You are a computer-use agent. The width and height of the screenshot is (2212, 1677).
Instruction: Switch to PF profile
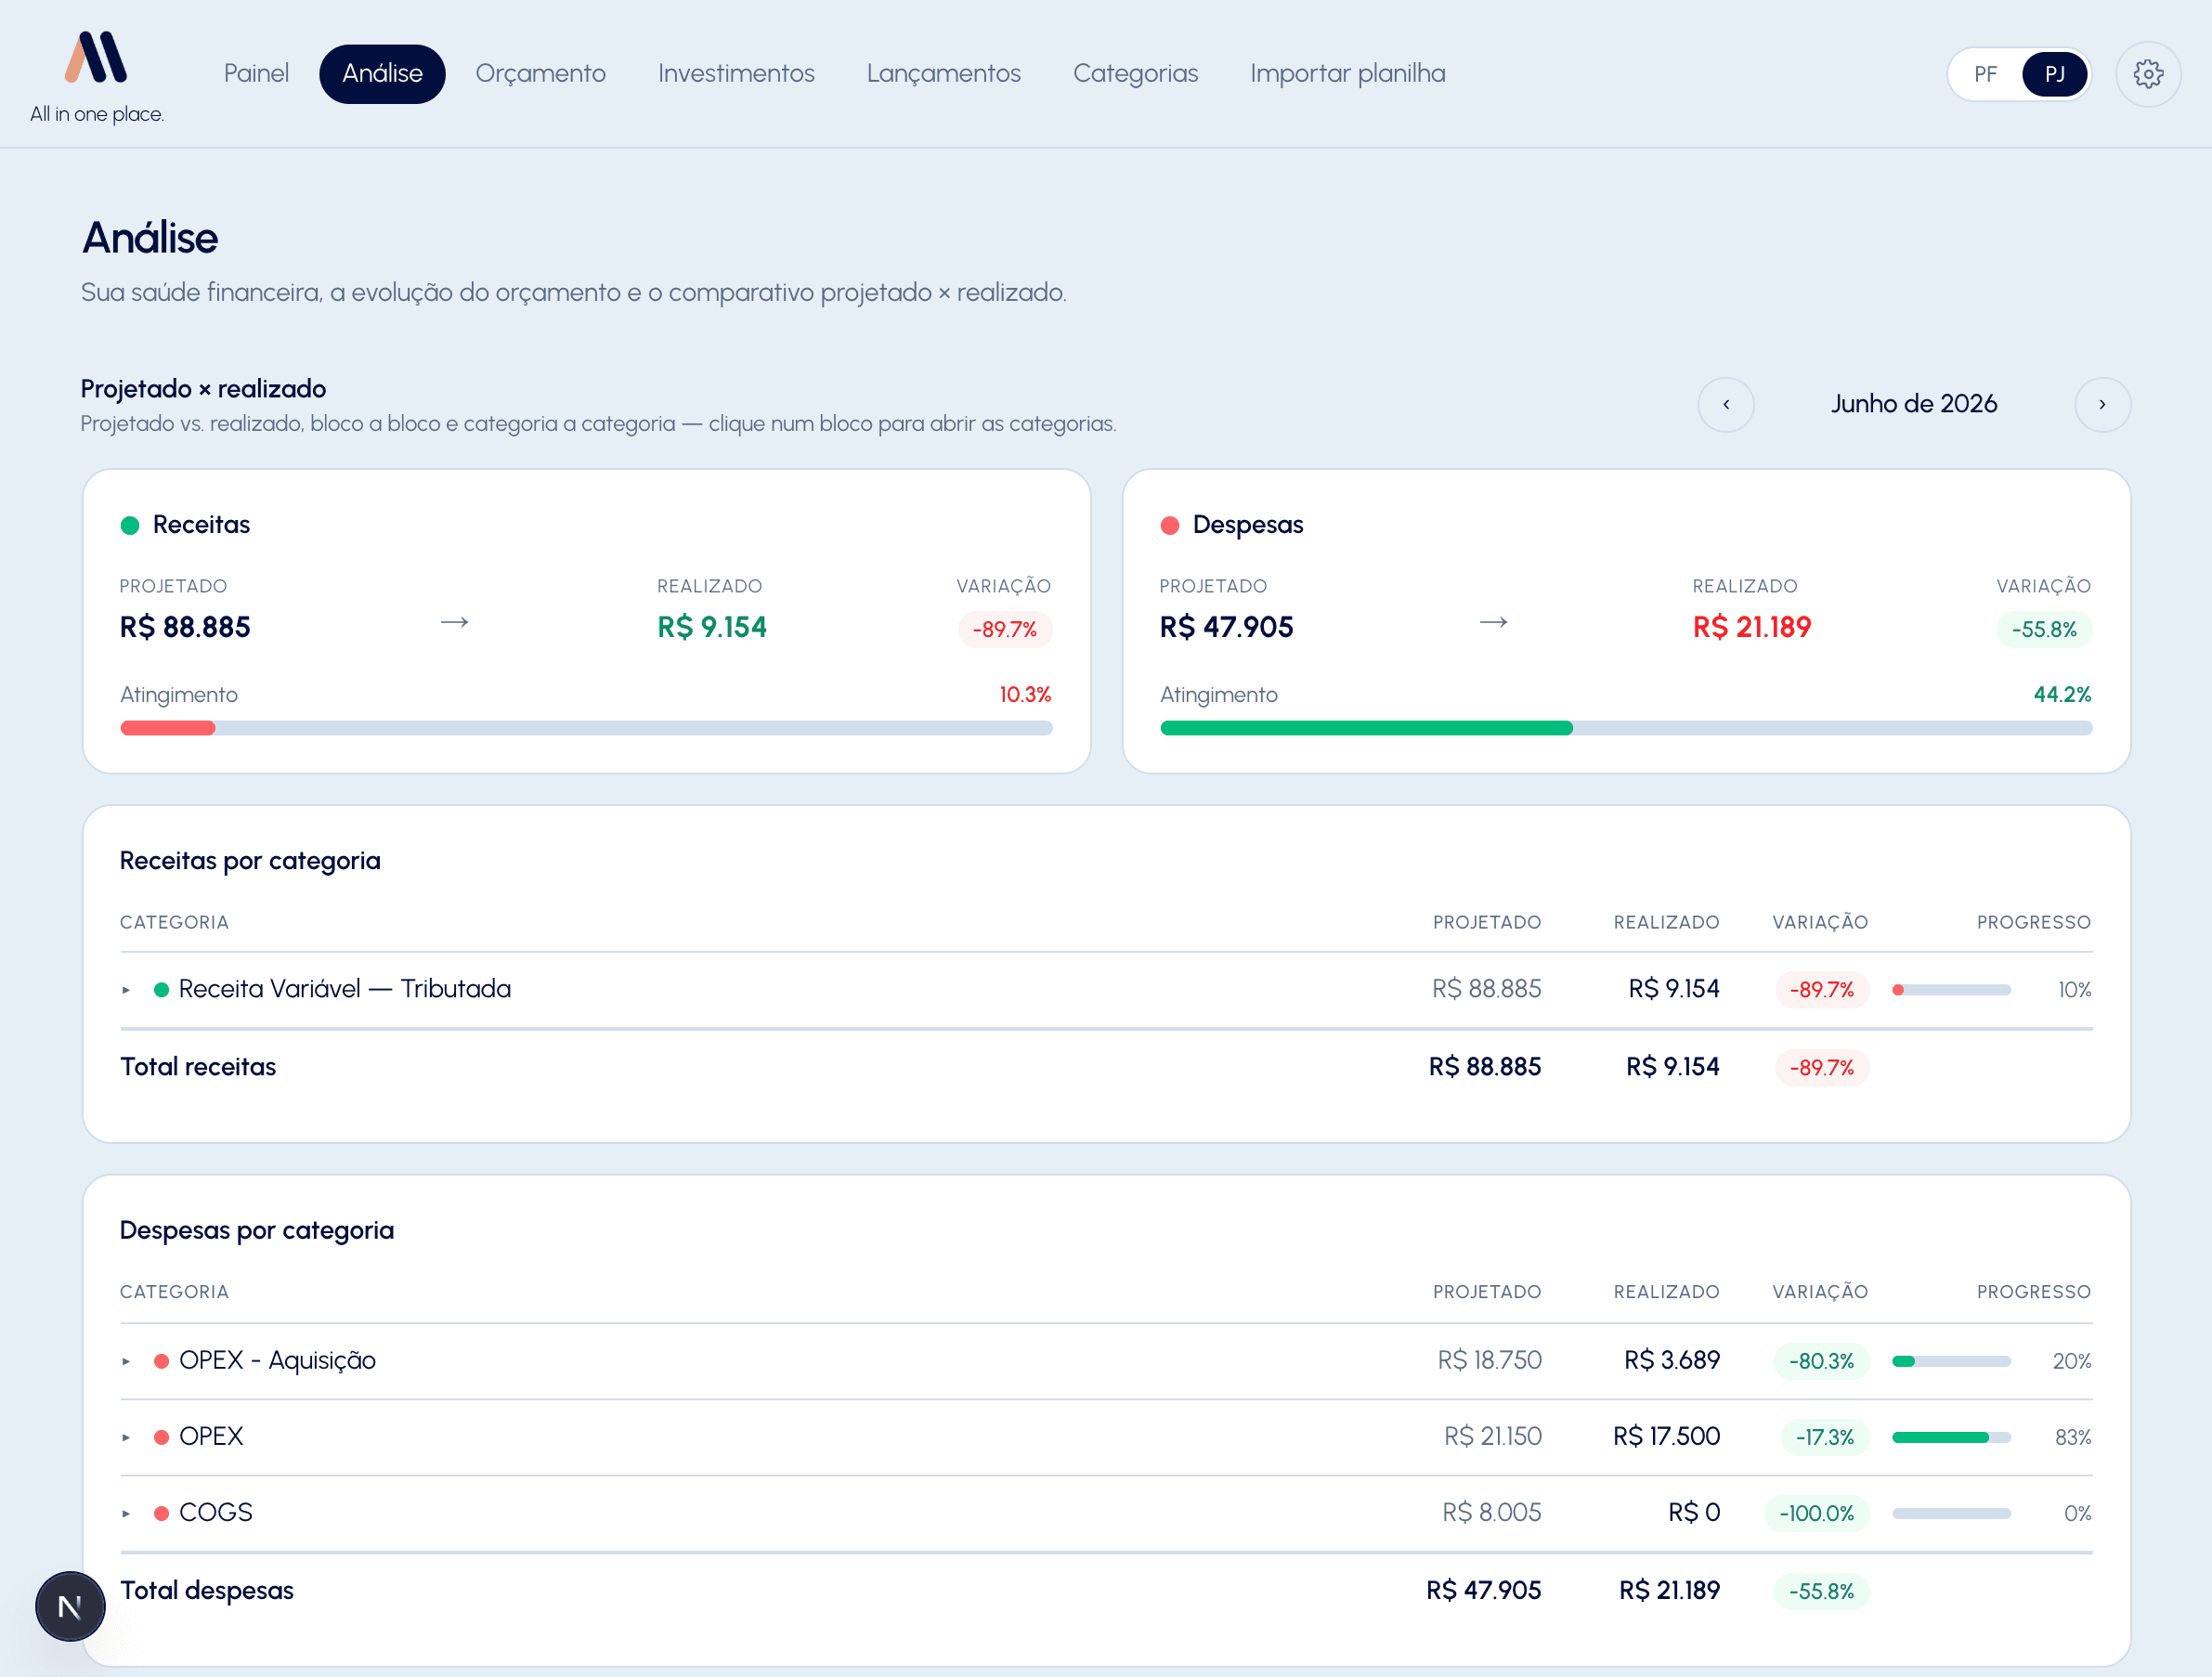point(1985,74)
